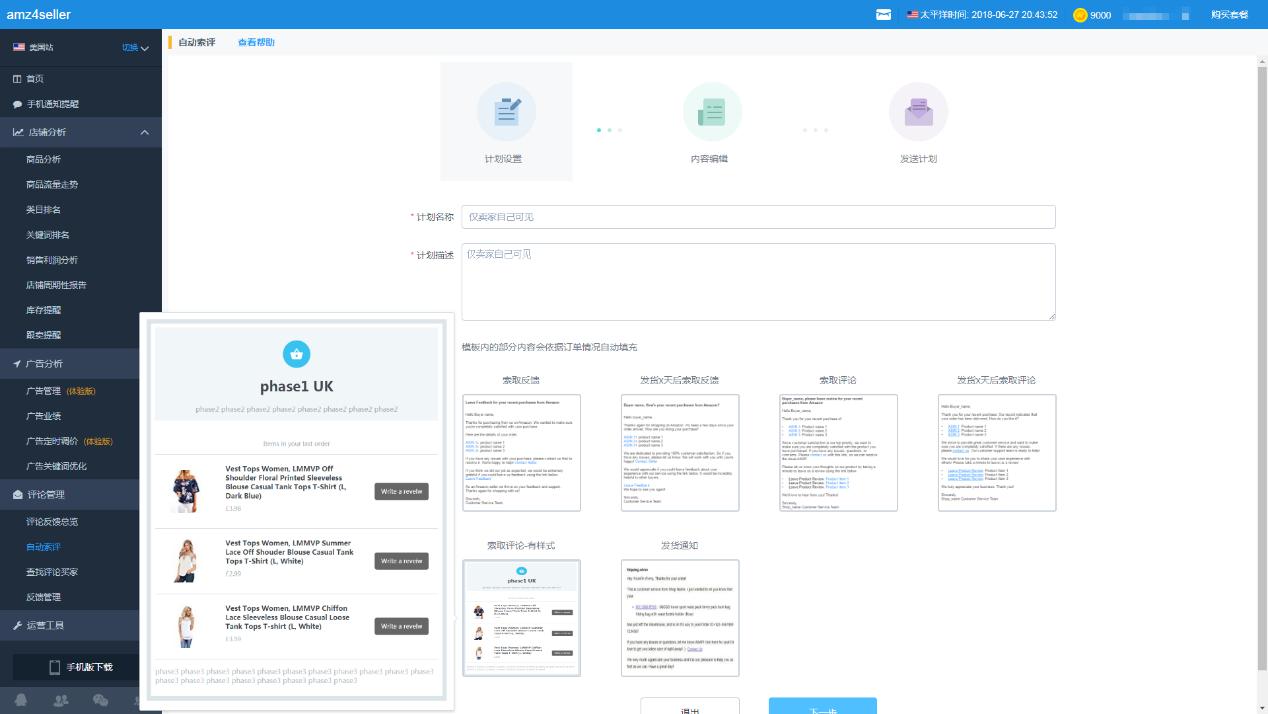The width and height of the screenshot is (1268, 714).
Task: Click the 手机版下载 download button
Action: [x=81, y=667]
